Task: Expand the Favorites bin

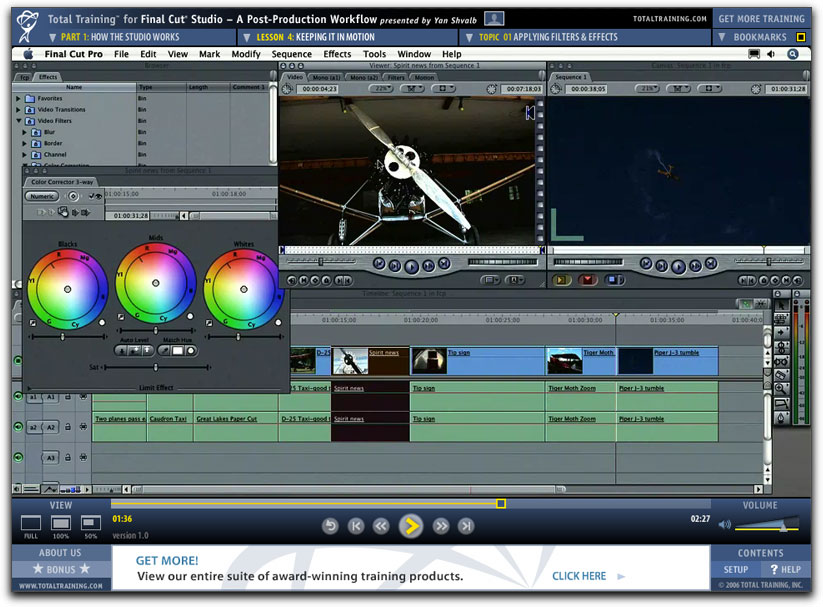Action: [19, 99]
